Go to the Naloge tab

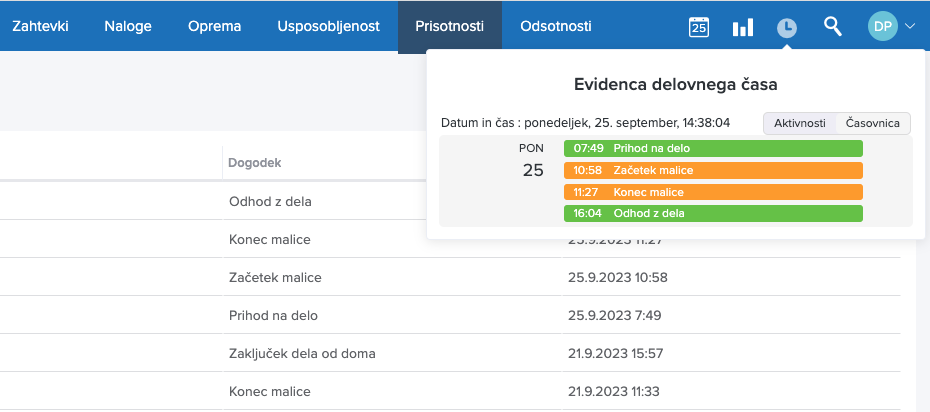(x=128, y=26)
